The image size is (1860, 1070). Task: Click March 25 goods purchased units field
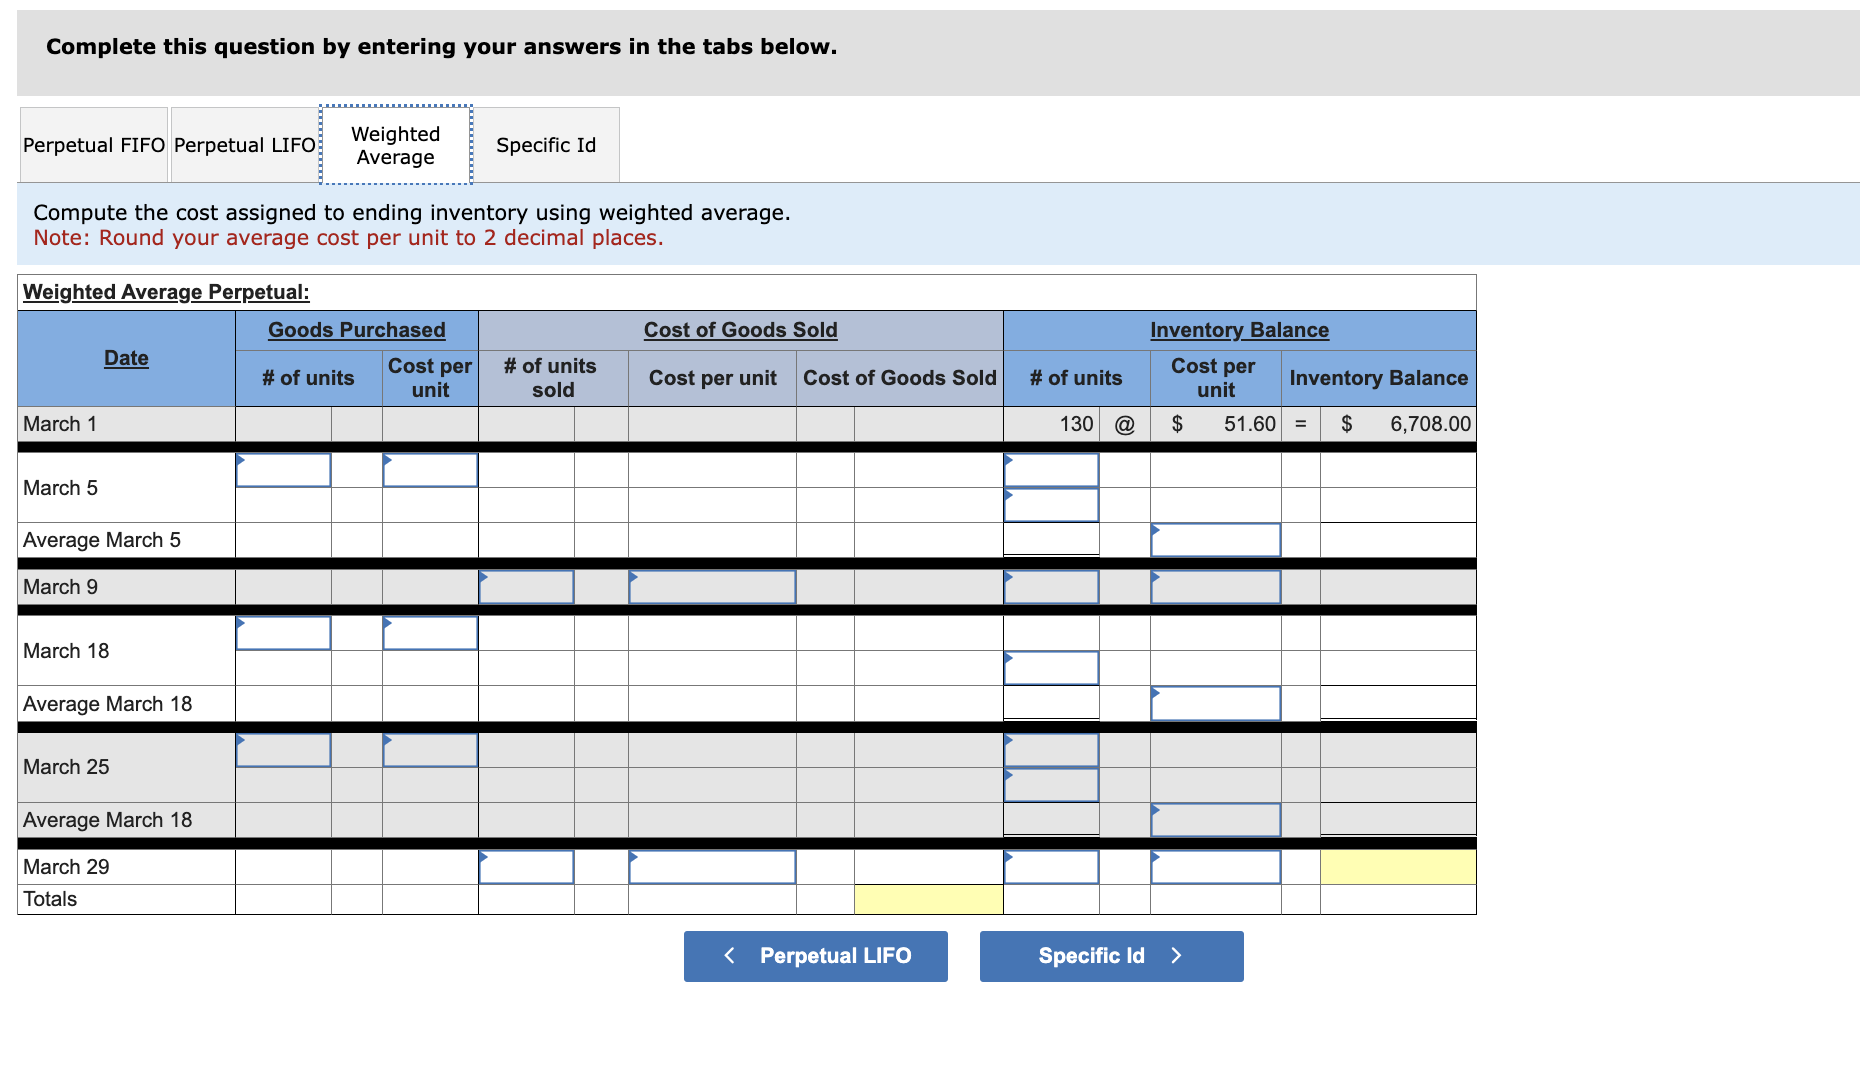click(283, 750)
